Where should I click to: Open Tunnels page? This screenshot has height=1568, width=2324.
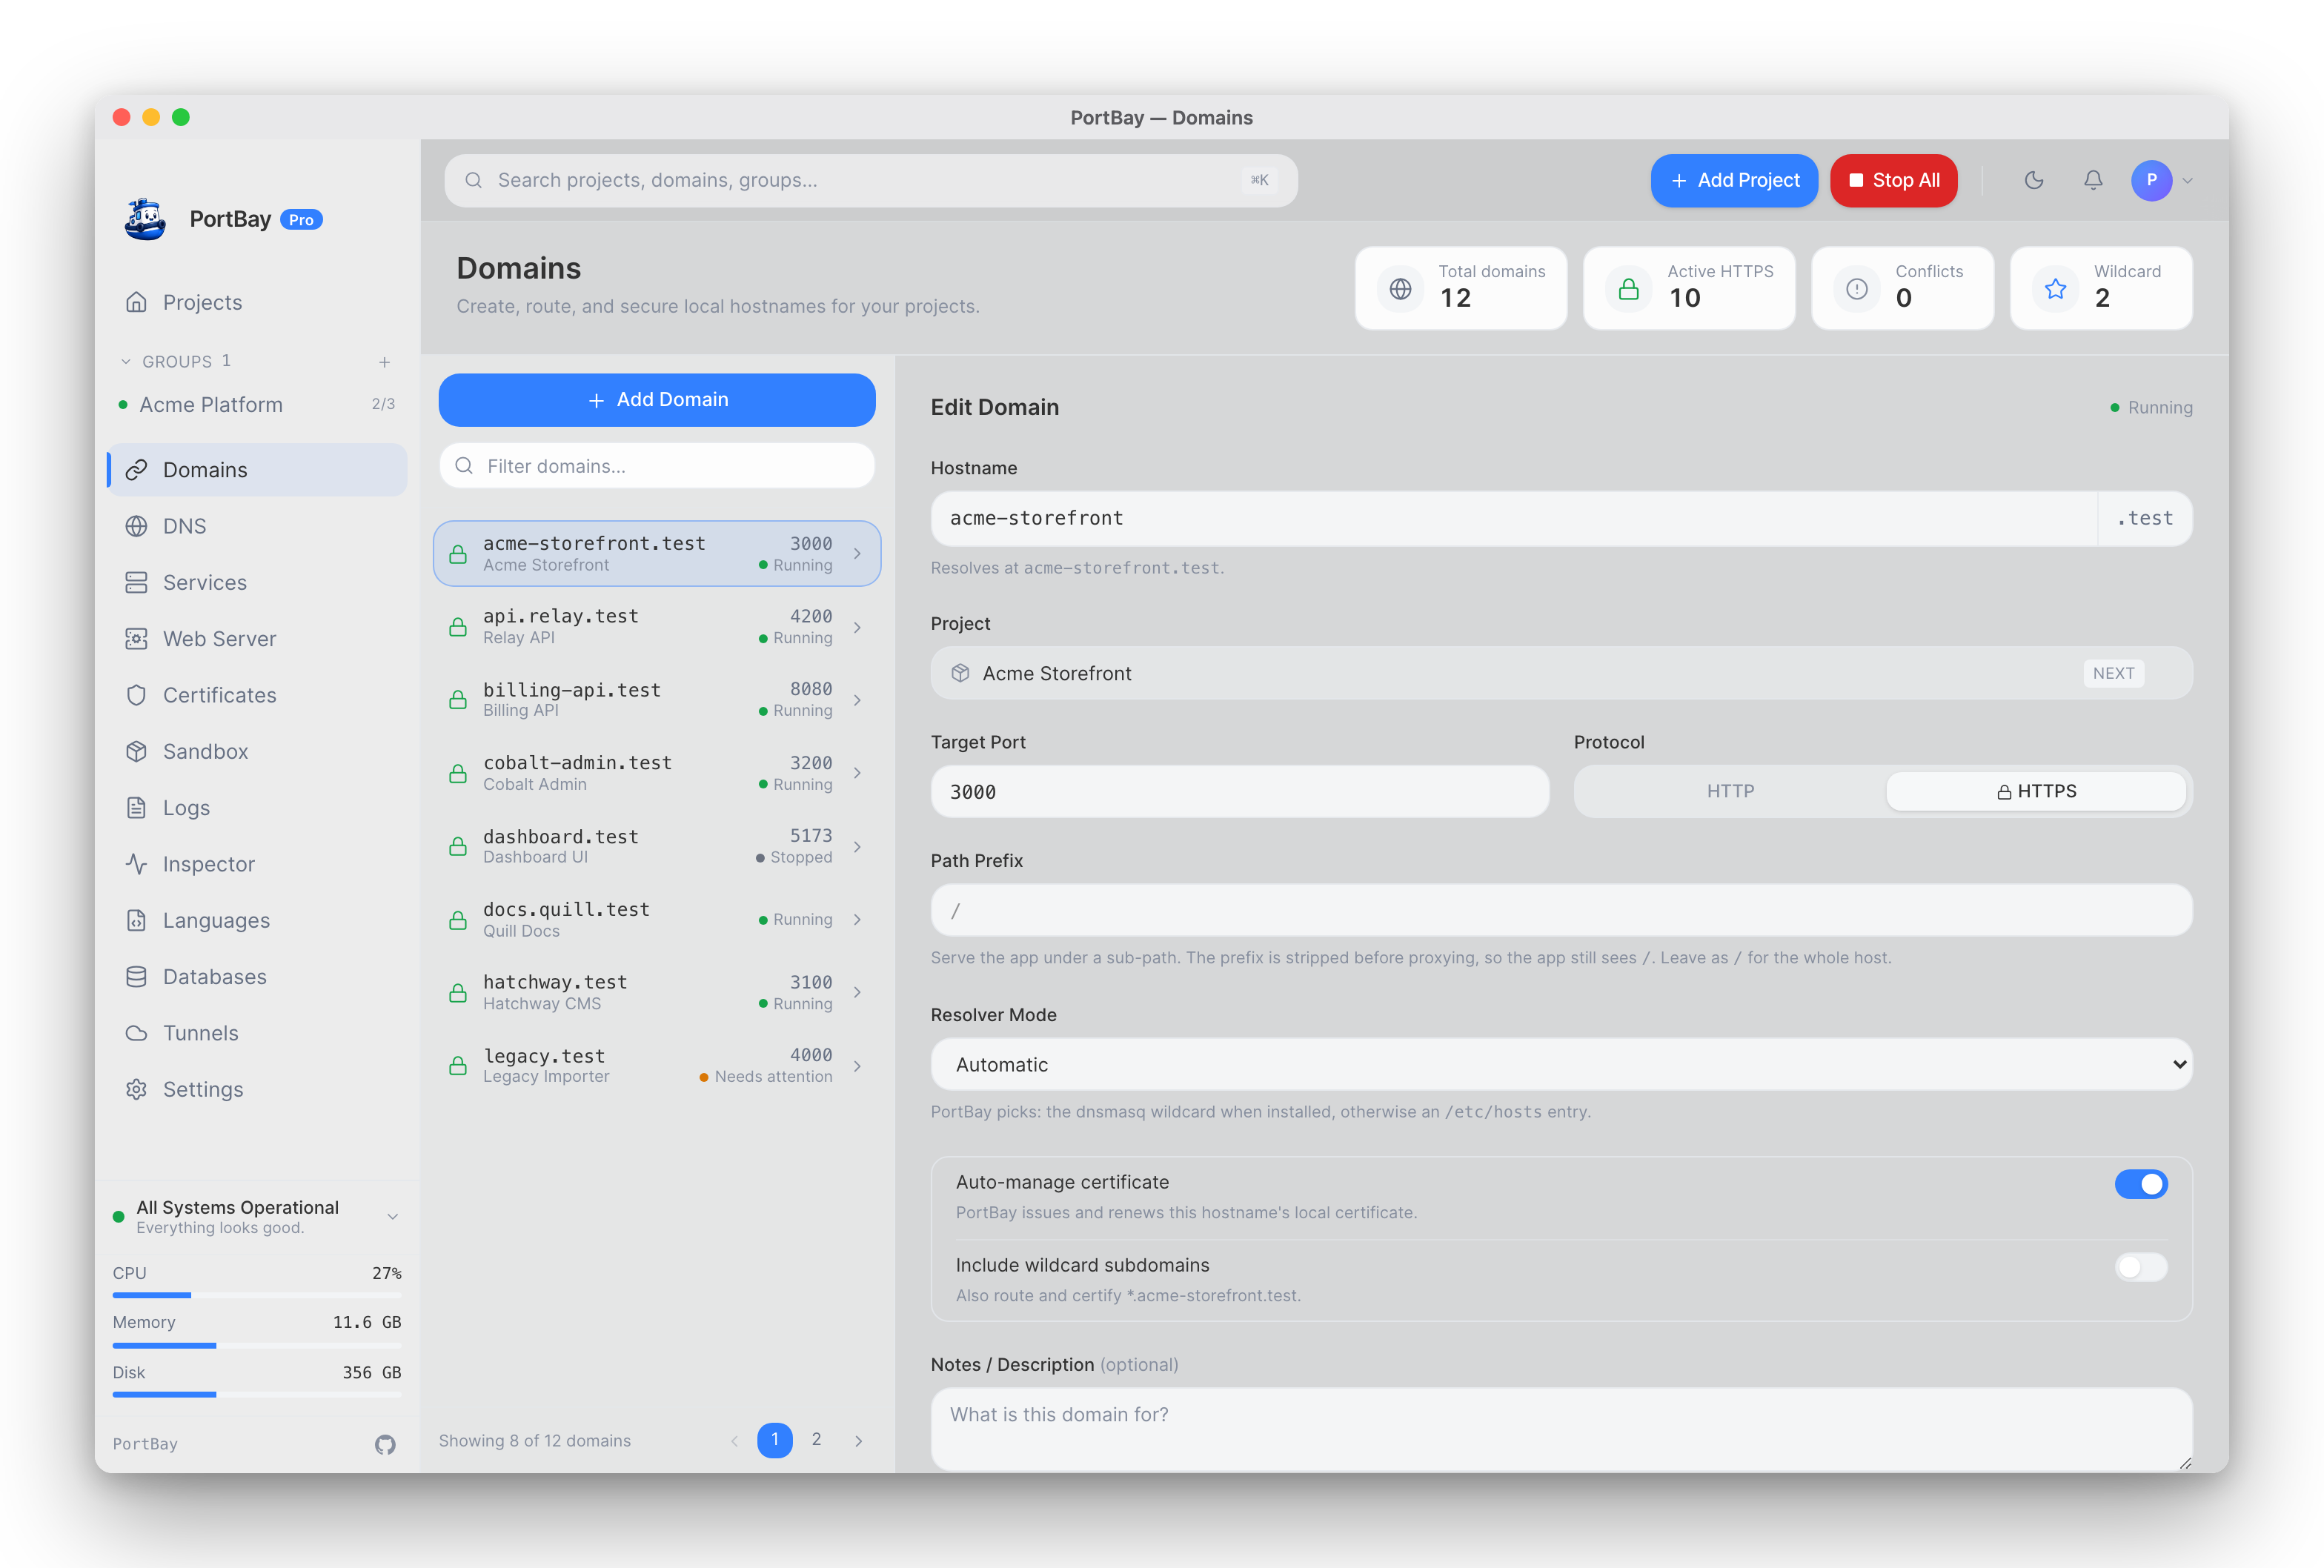coord(257,1033)
